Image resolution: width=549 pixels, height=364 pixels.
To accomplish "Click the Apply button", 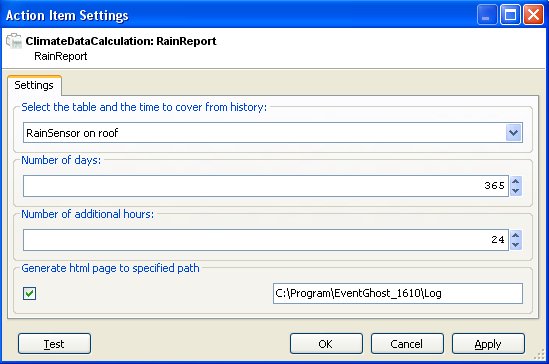I will pyautogui.click(x=488, y=344).
